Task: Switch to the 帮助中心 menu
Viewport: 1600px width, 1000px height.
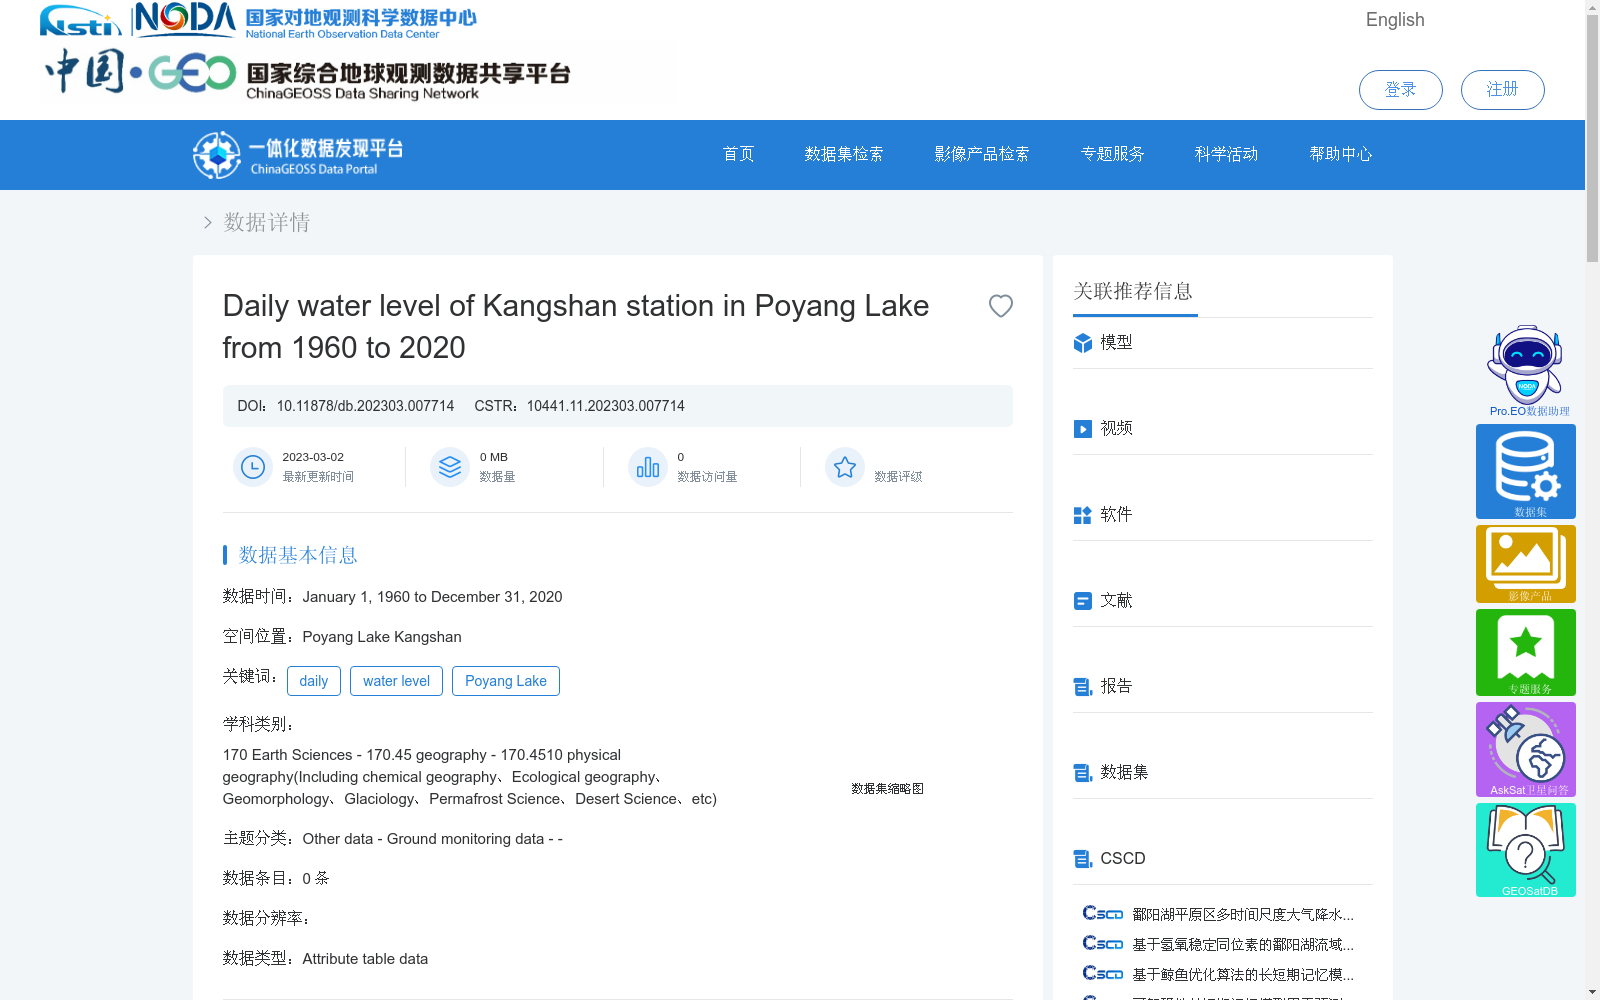Action: pos(1340,154)
